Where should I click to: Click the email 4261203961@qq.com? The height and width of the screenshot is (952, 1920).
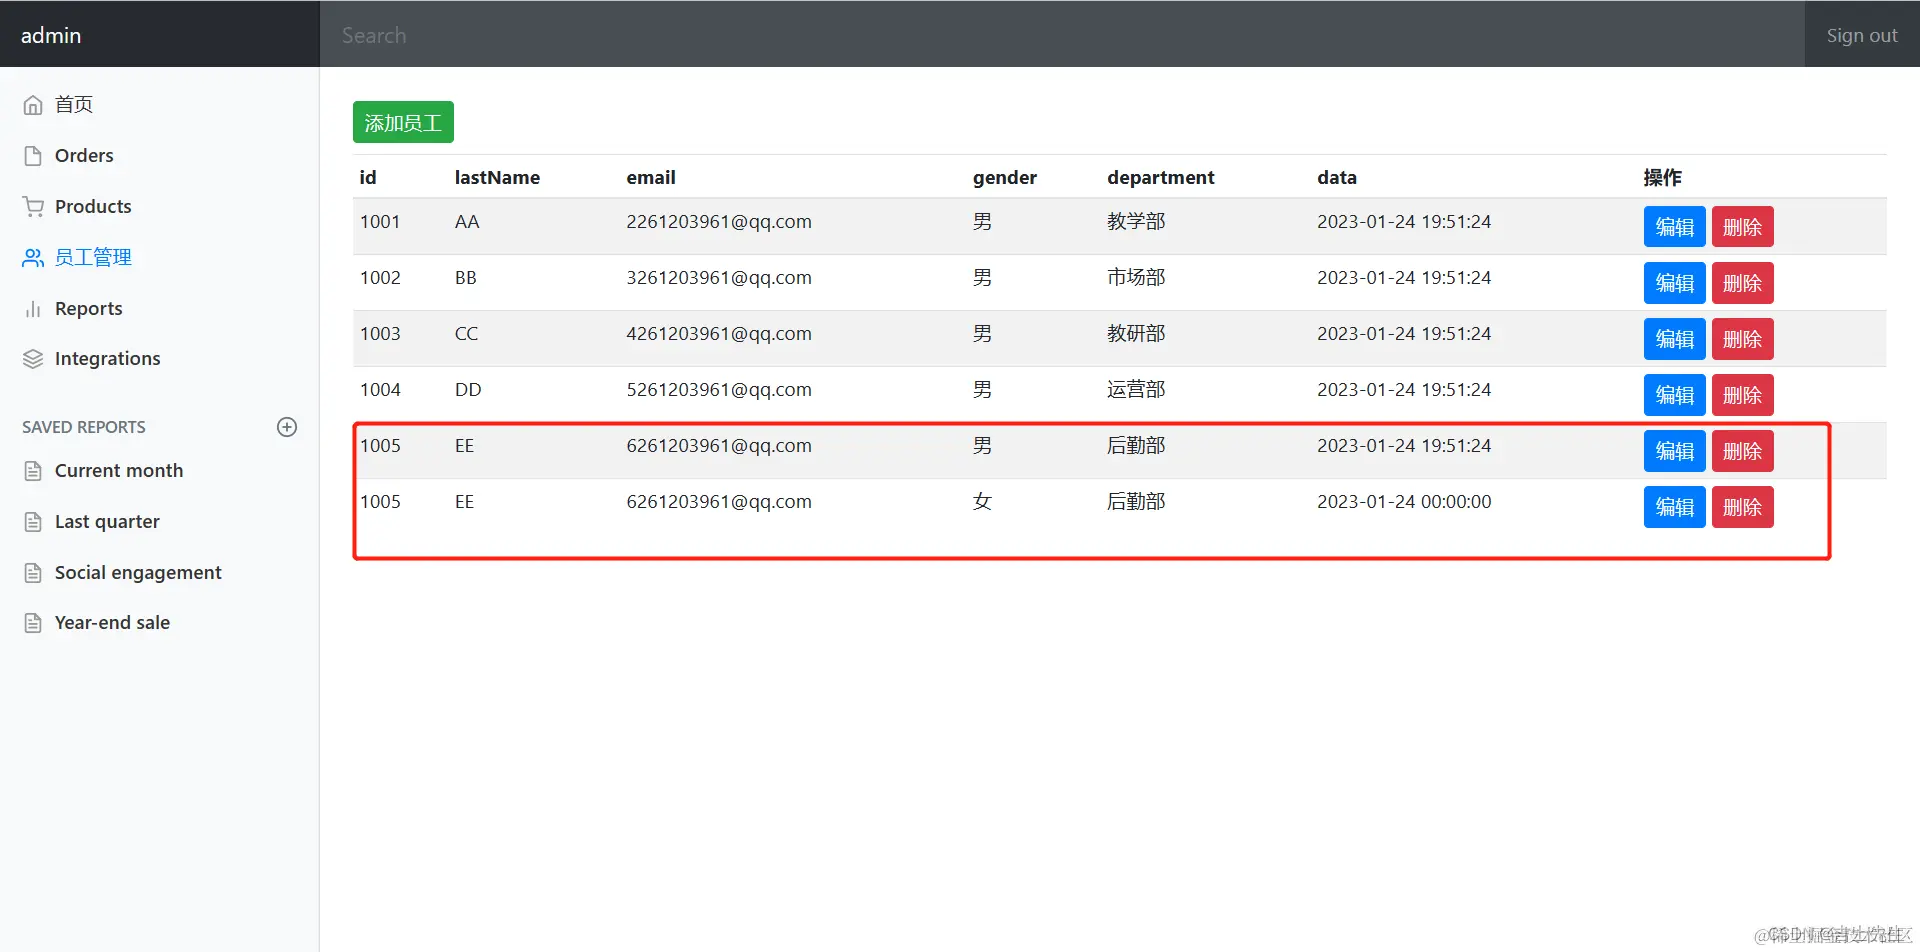719,334
